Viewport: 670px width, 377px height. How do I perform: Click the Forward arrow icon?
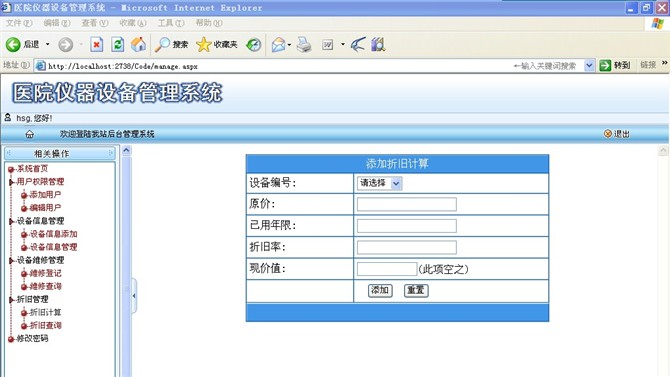pos(65,44)
